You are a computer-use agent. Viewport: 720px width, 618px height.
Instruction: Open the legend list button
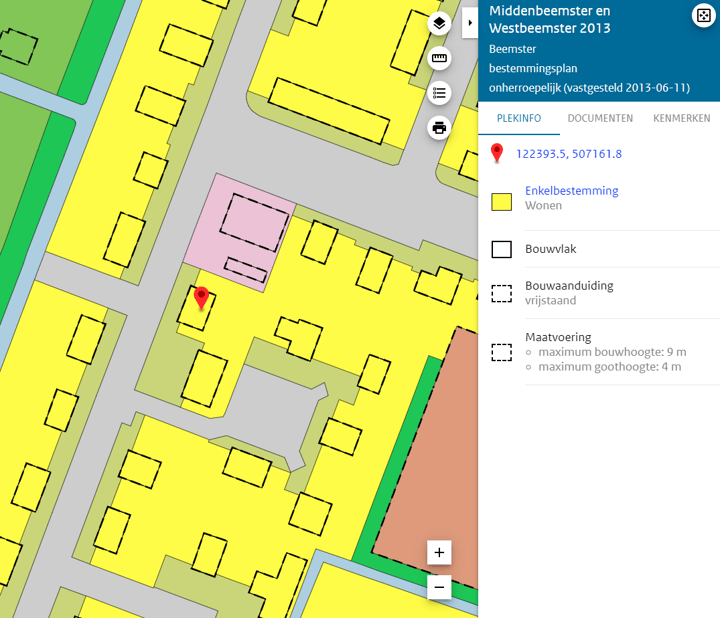pos(438,93)
